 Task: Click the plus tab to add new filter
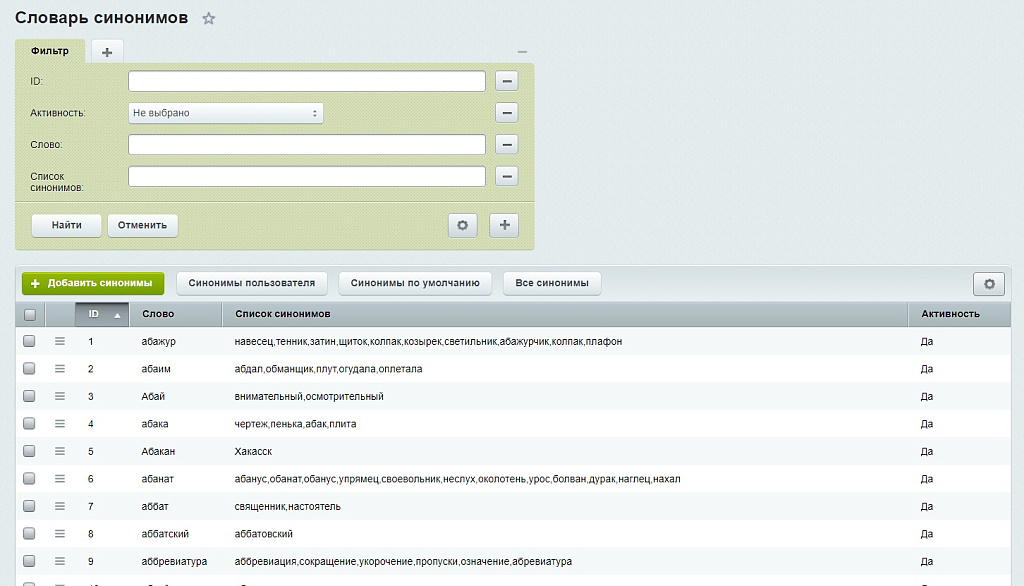pos(107,52)
